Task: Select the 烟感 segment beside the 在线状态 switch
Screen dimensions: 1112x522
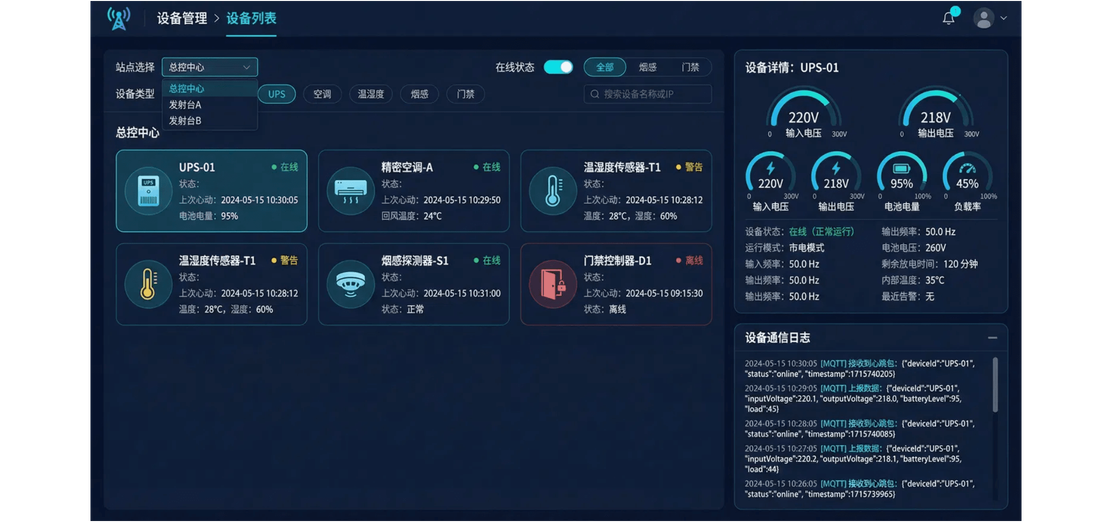Action: pyautogui.click(x=647, y=67)
